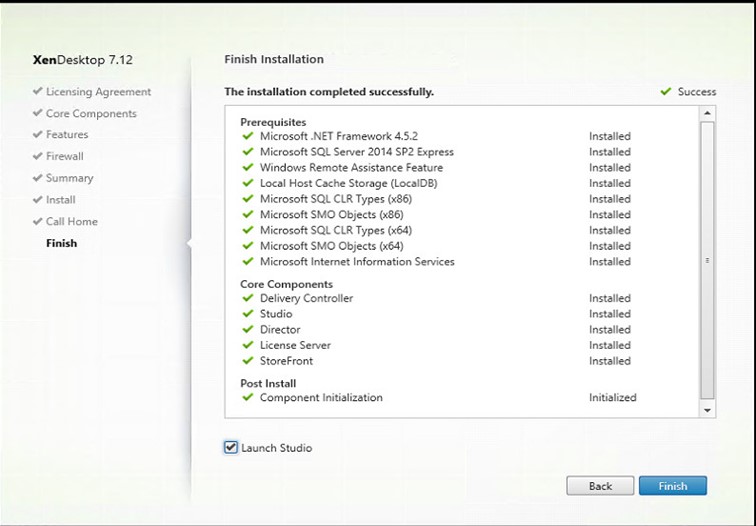Click the Post Install section heading
Viewport: 756px width, 526px height.
(268, 383)
